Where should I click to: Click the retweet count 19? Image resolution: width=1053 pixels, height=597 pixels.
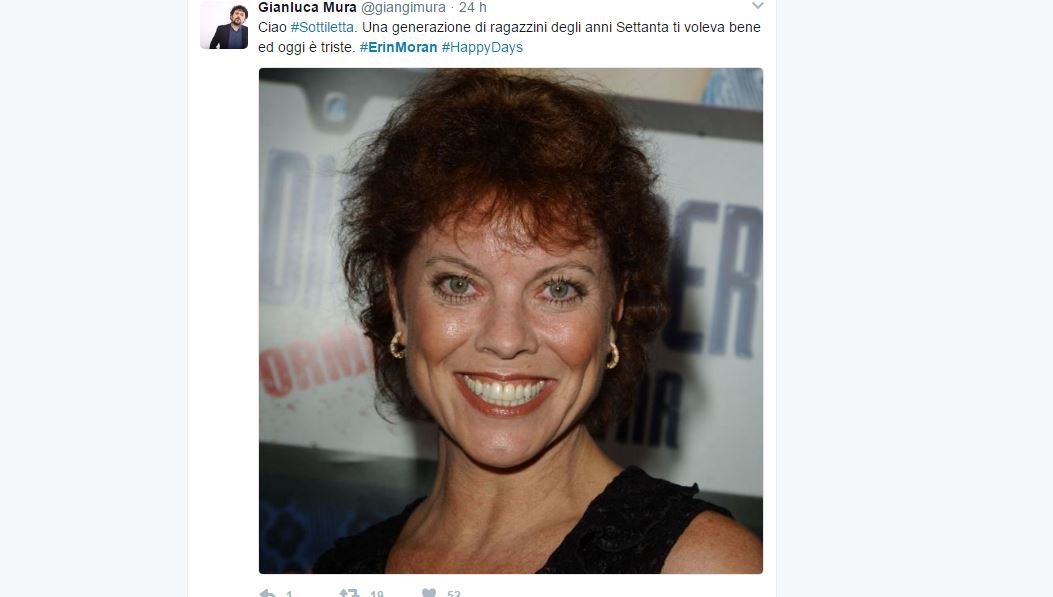coord(377,594)
